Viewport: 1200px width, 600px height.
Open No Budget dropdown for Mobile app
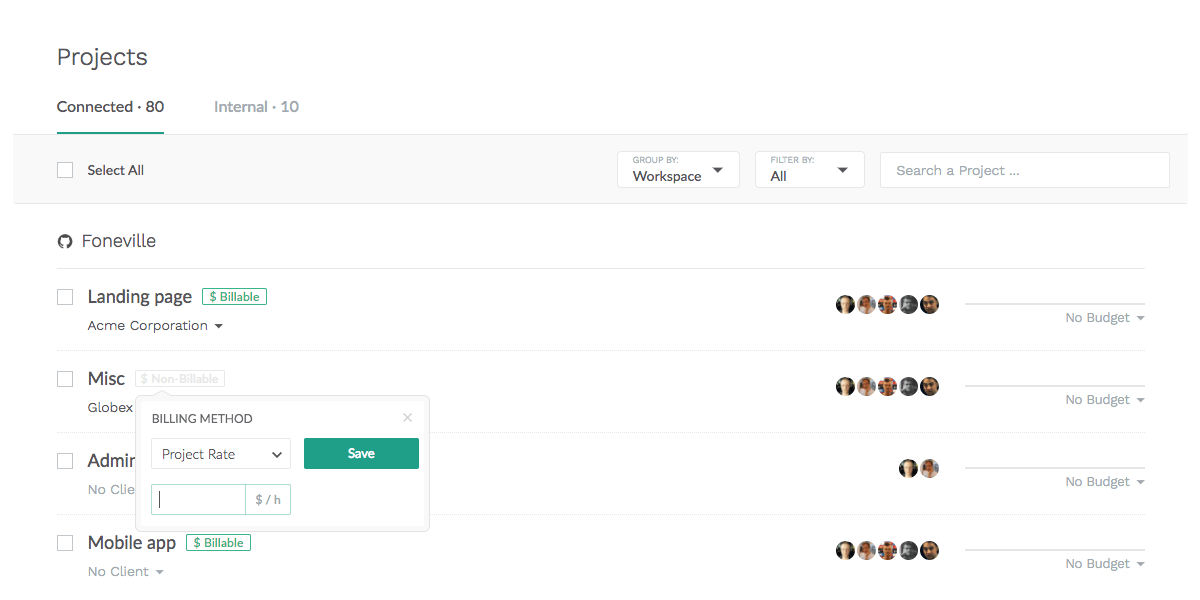pyautogui.click(x=1104, y=564)
